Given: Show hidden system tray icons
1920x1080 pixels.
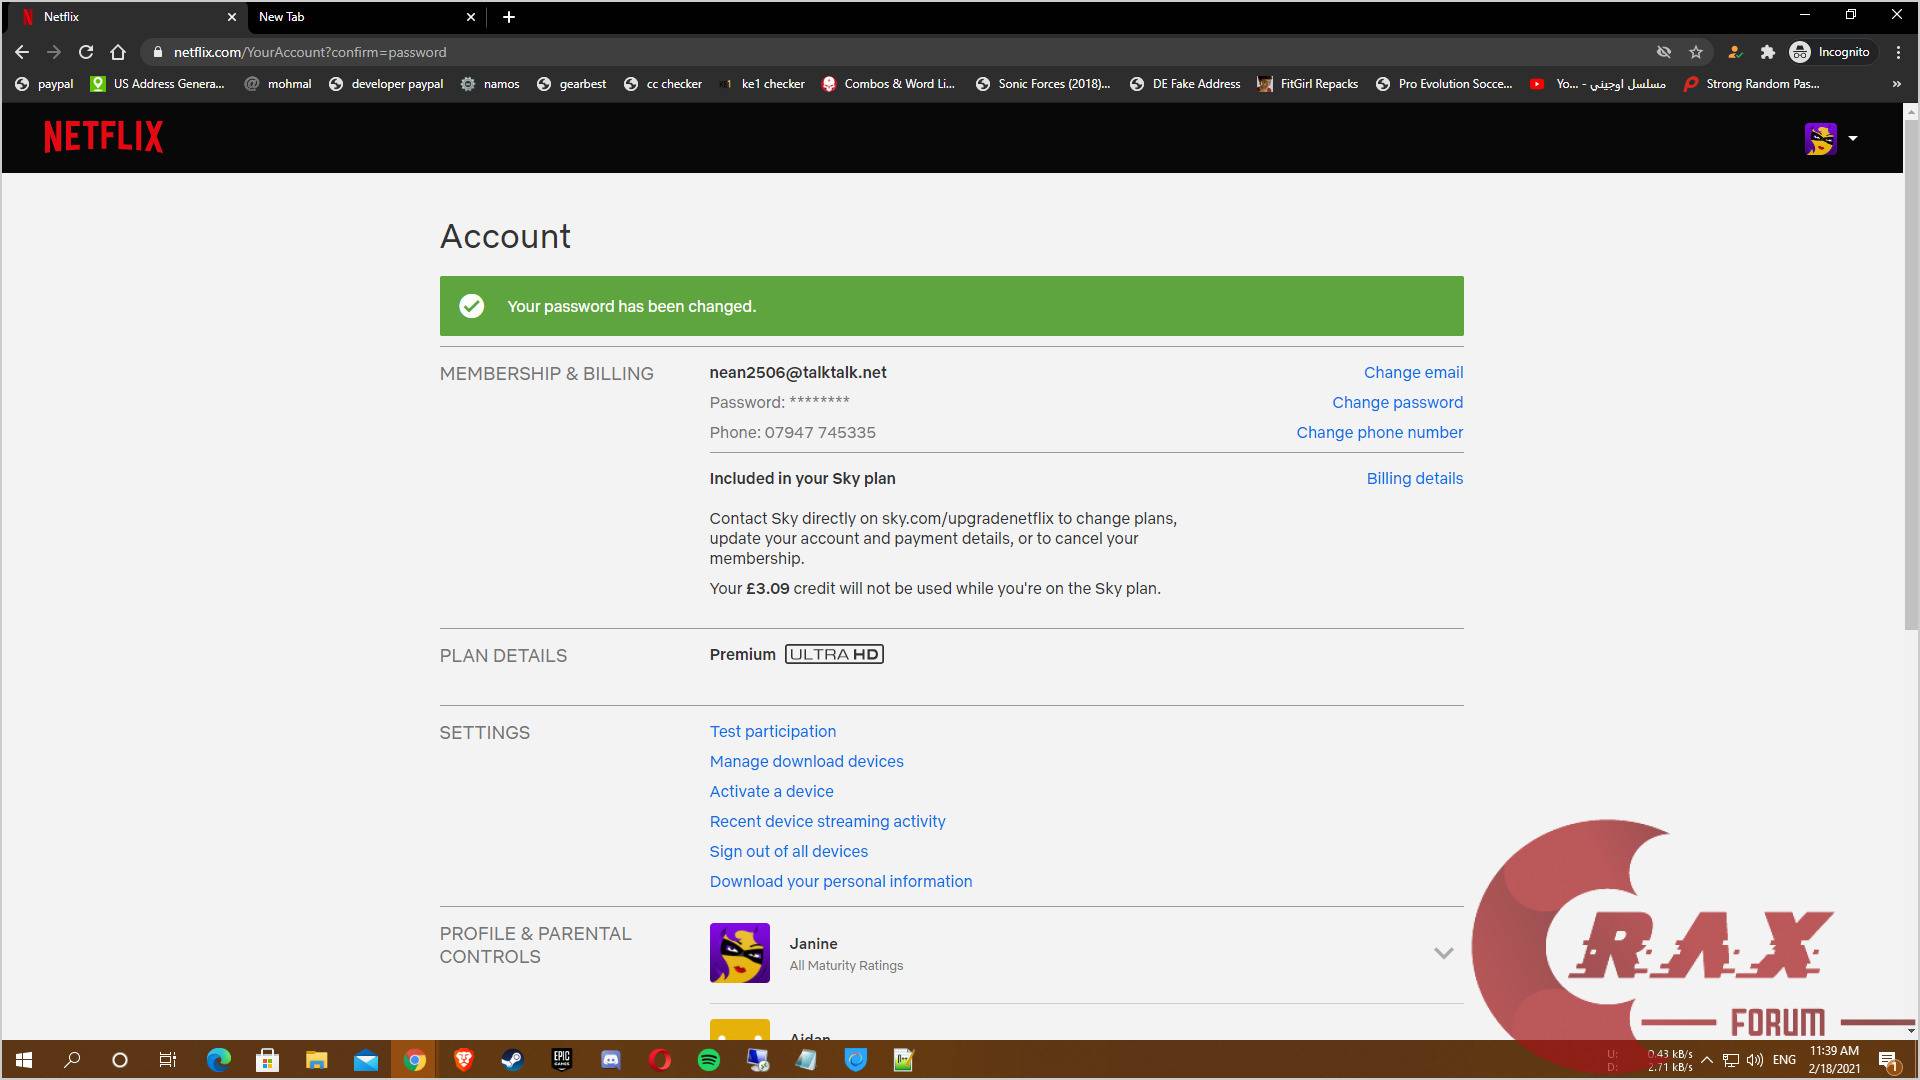Looking at the screenshot, I should pos(1707,1060).
